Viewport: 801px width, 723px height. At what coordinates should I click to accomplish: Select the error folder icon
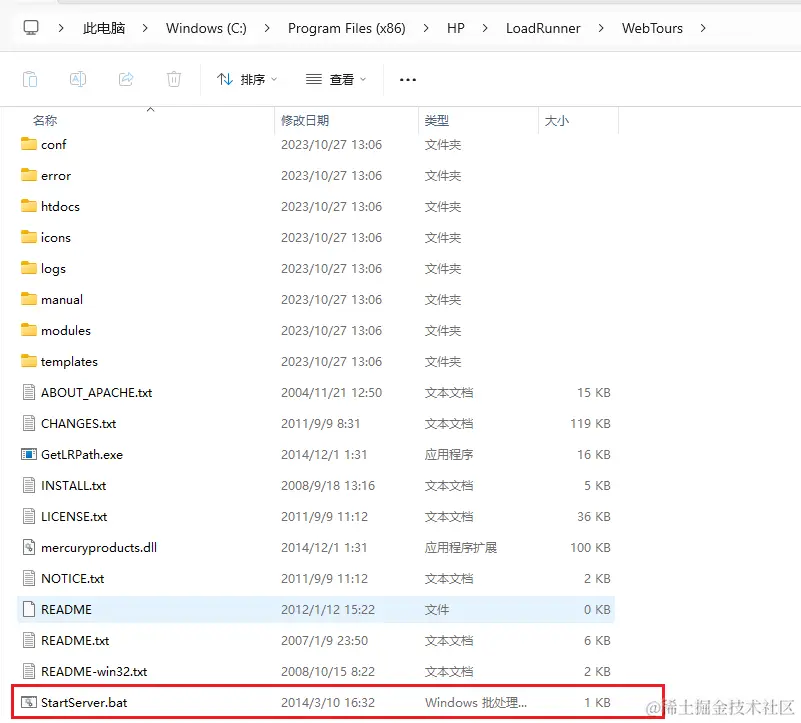pyautogui.click(x=29, y=175)
